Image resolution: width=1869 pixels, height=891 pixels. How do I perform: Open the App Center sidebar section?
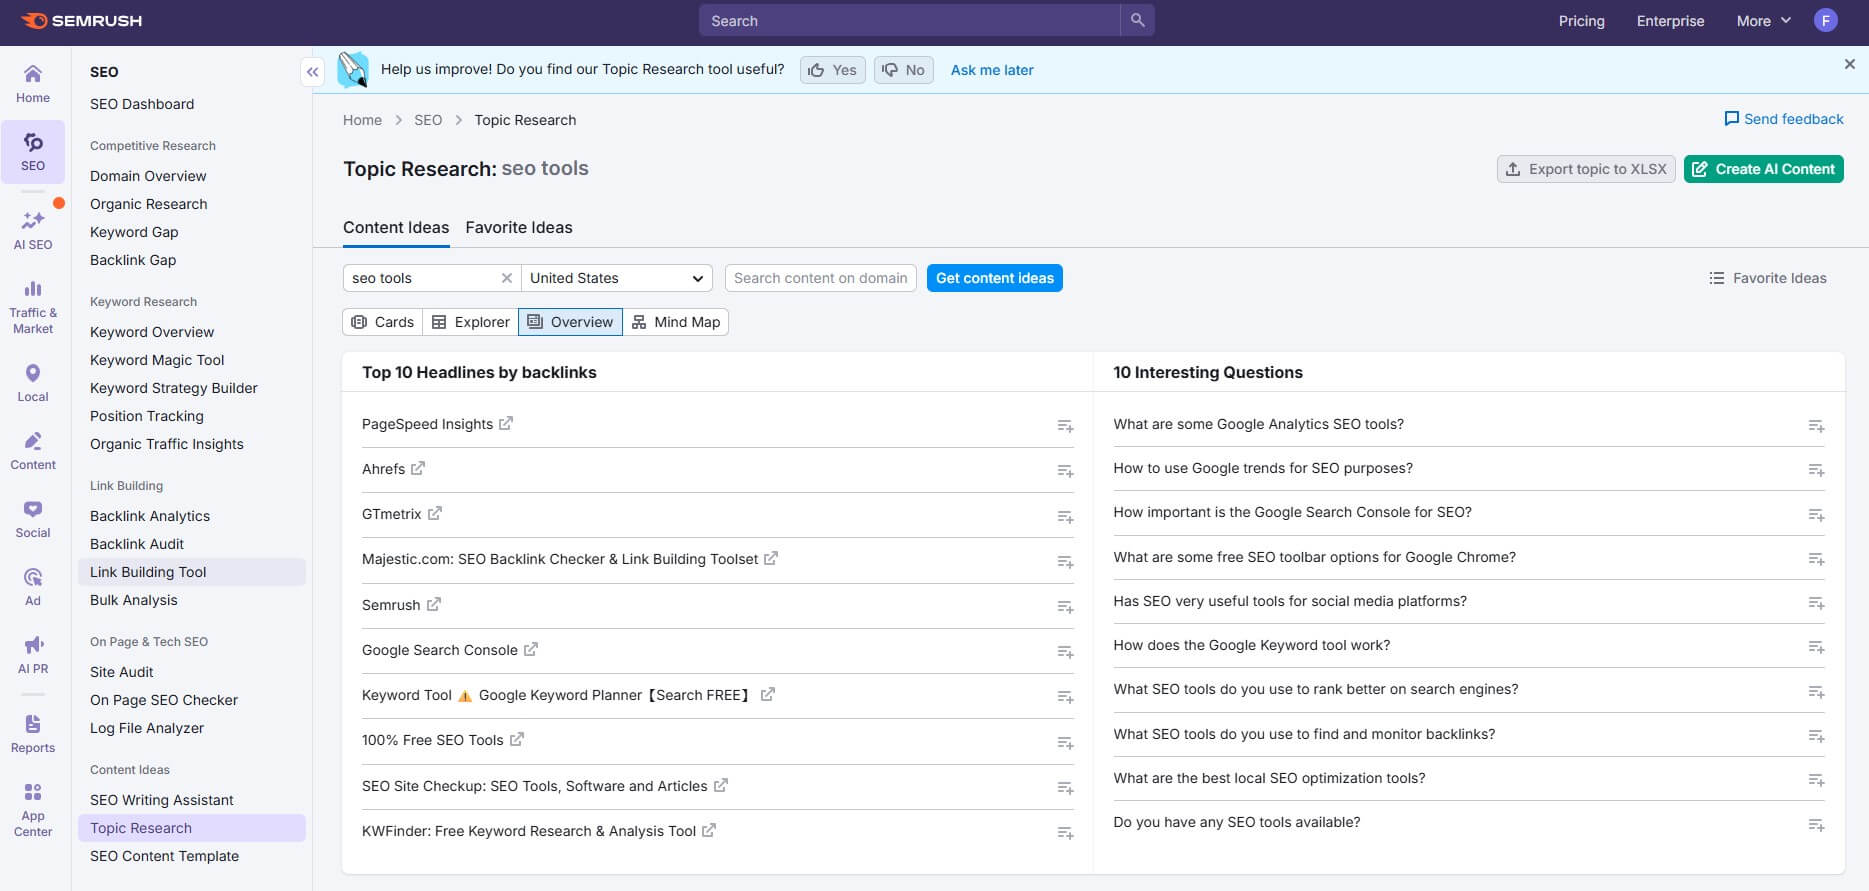tap(33, 810)
